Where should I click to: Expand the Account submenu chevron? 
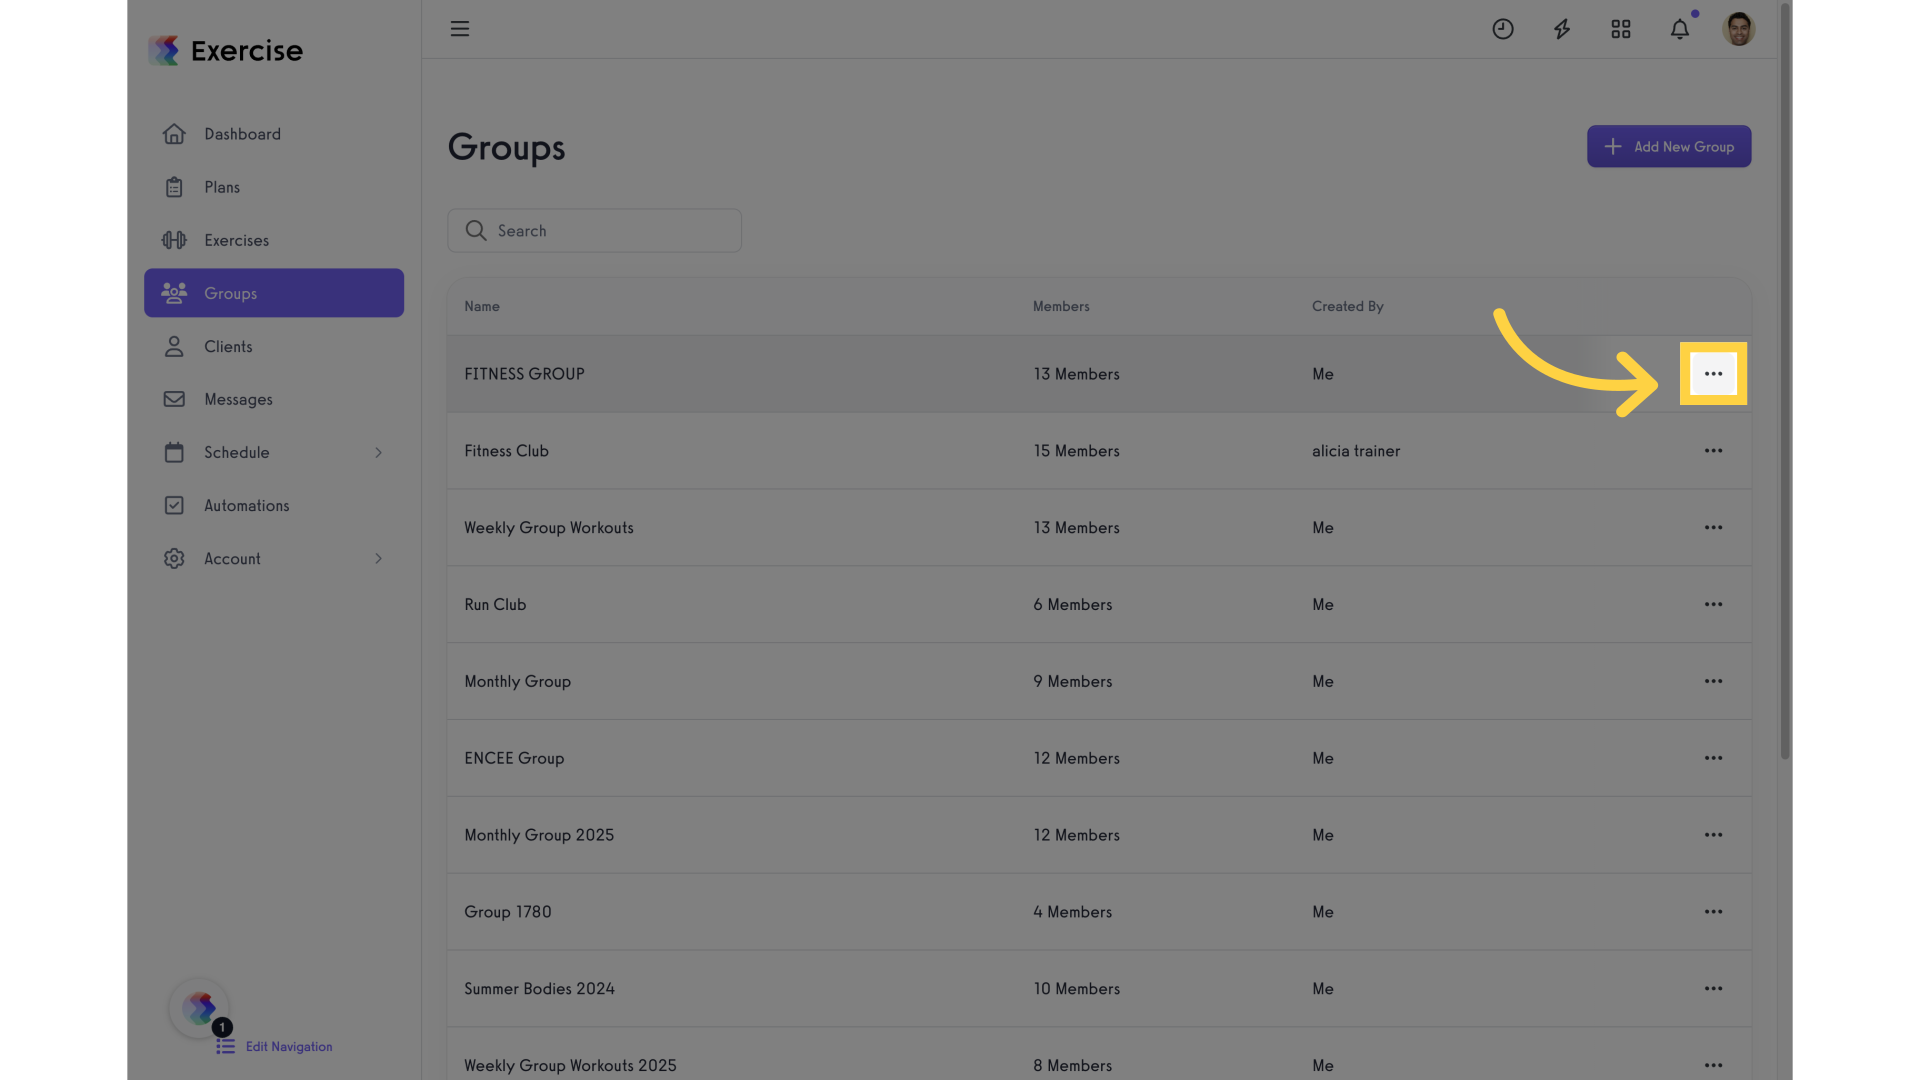tap(378, 559)
